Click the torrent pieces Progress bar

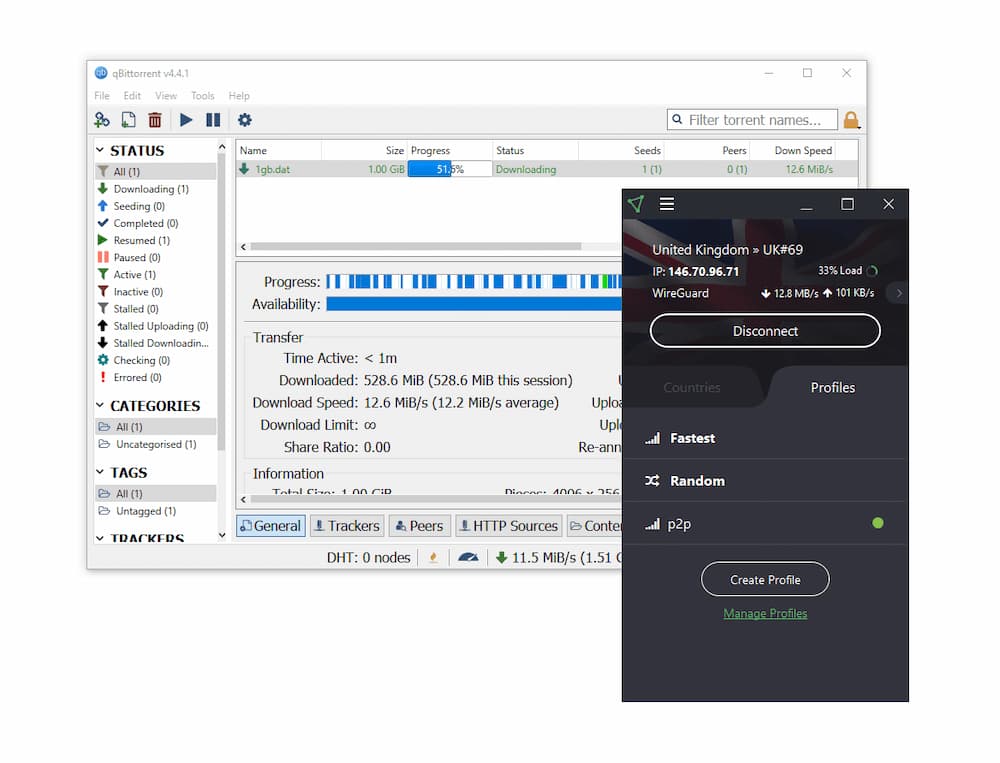pyautogui.click(x=474, y=281)
